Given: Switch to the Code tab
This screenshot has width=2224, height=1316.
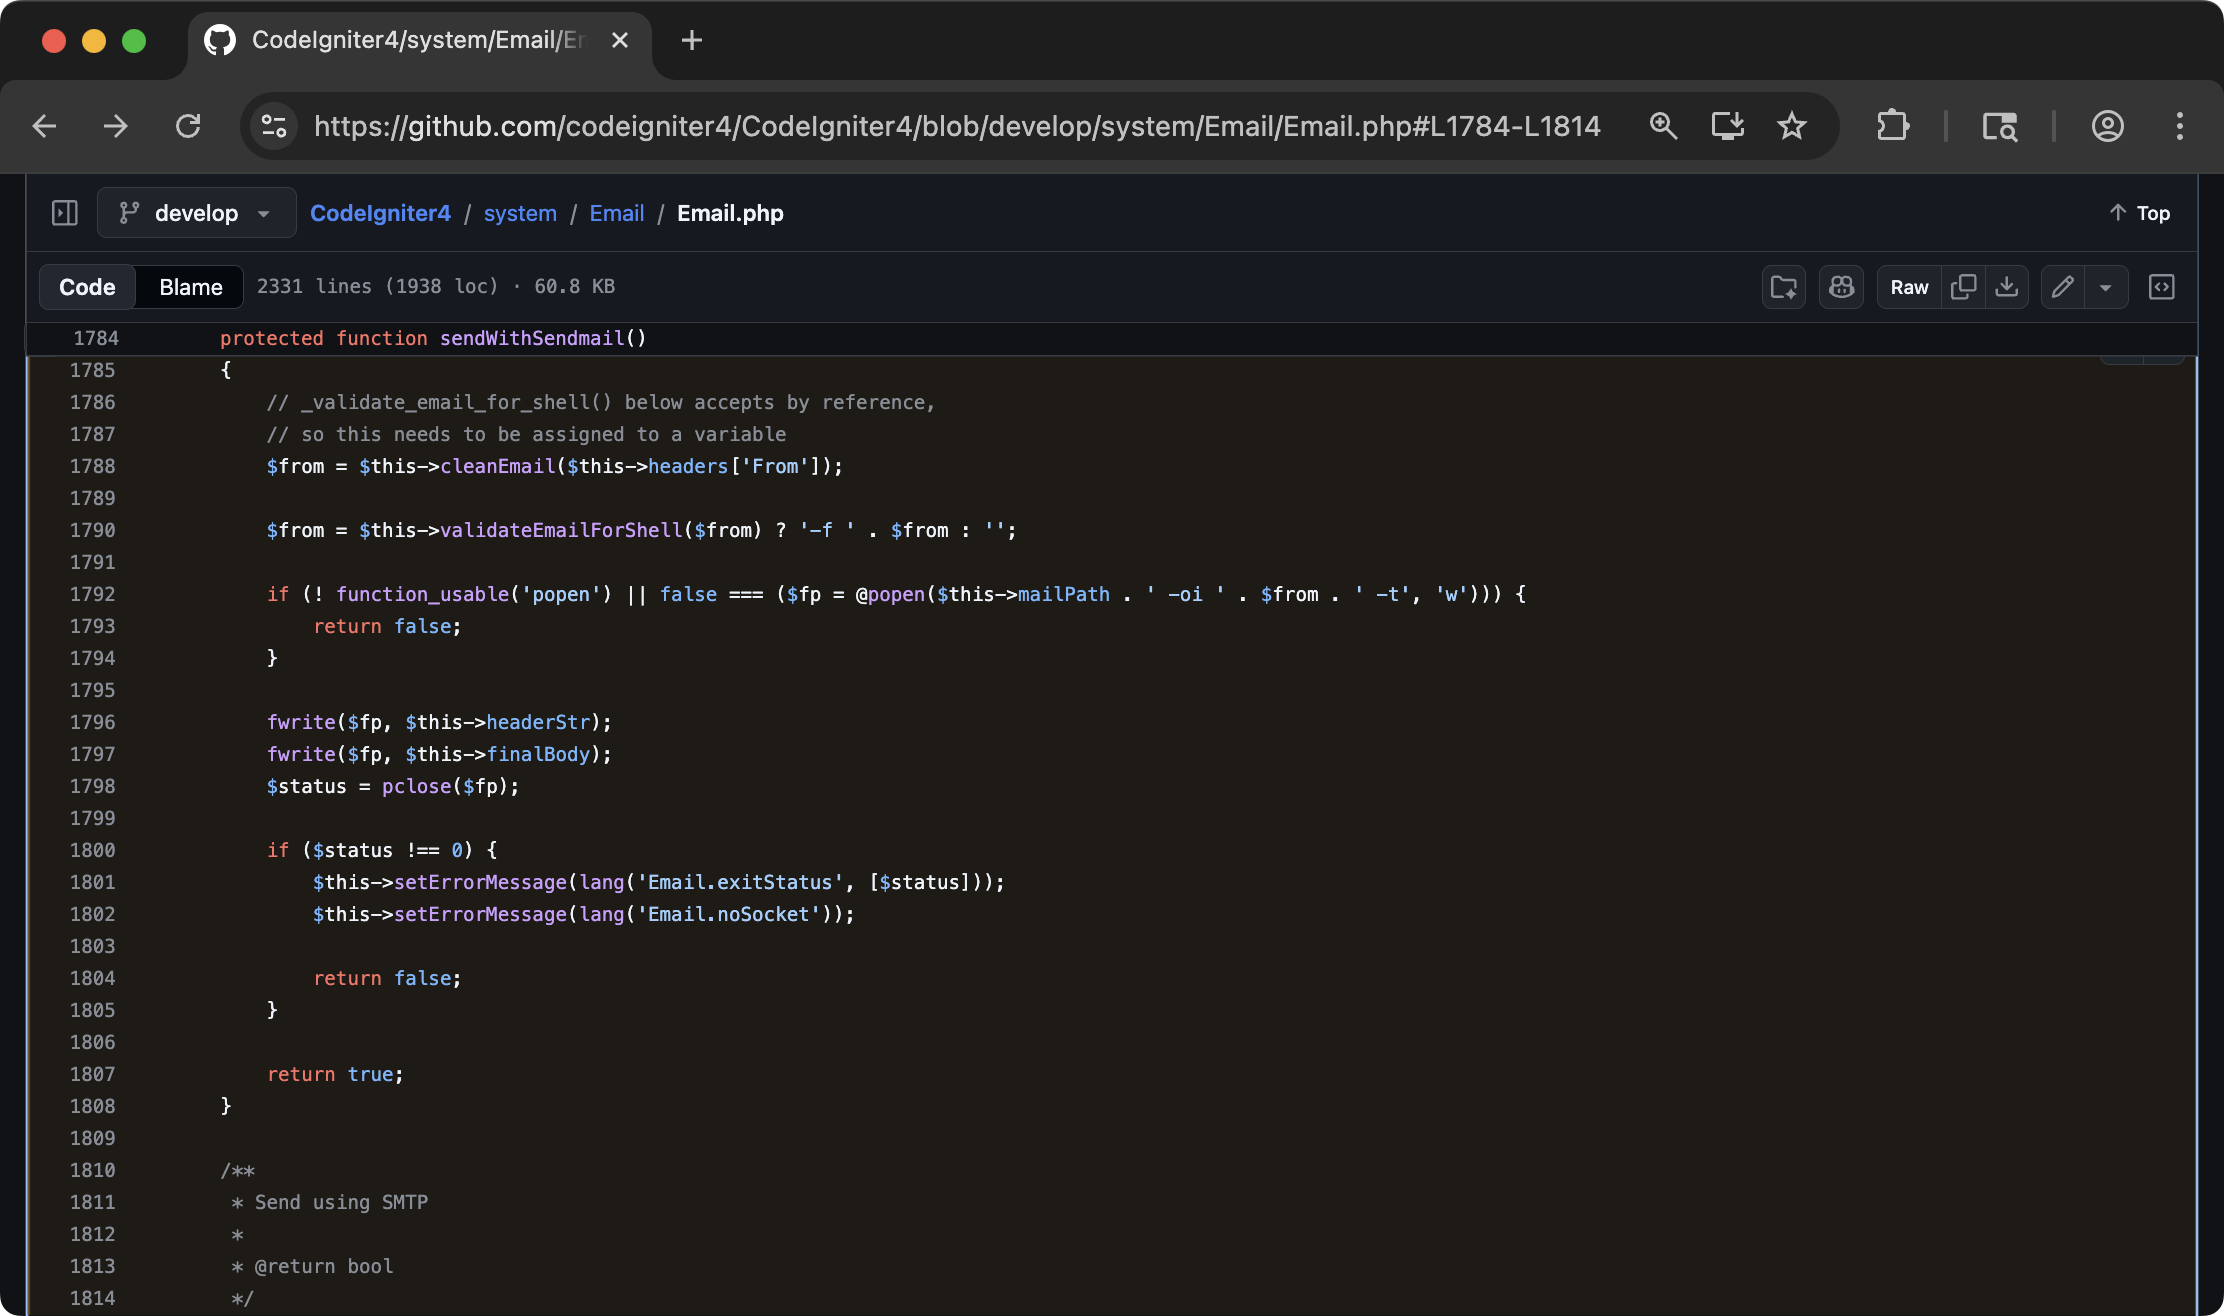Looking at the screenshot, I should tap(86, 287).
